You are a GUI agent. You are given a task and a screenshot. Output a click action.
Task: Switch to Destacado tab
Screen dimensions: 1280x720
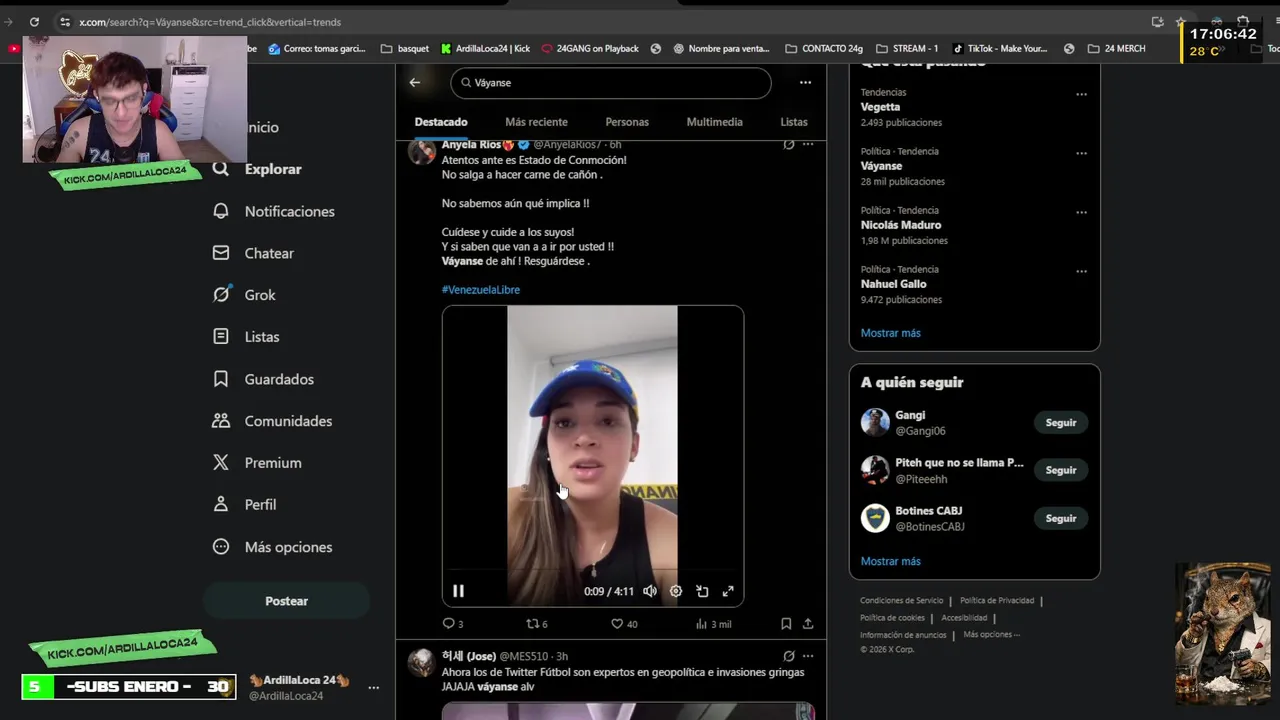click(441, 122)
